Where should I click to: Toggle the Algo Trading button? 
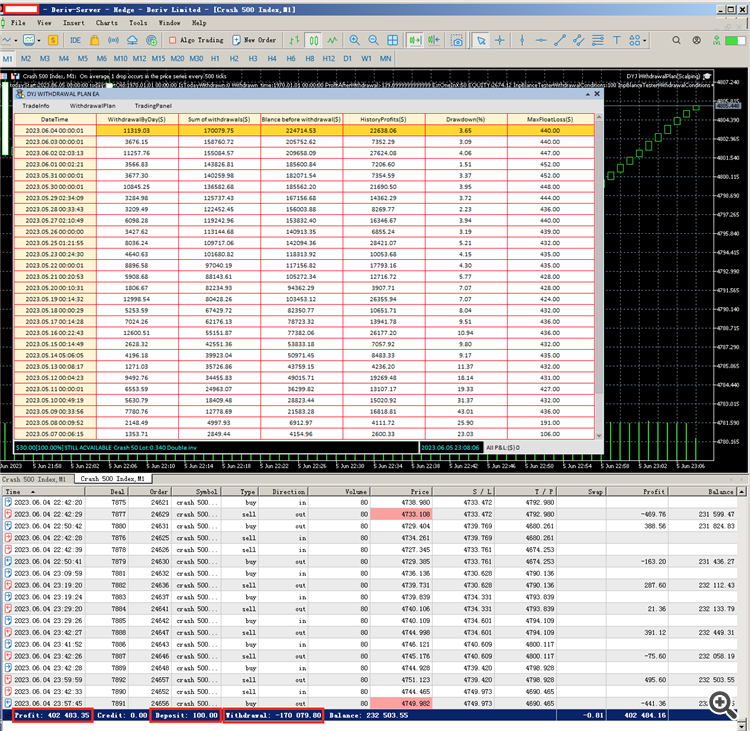[196, 40]
